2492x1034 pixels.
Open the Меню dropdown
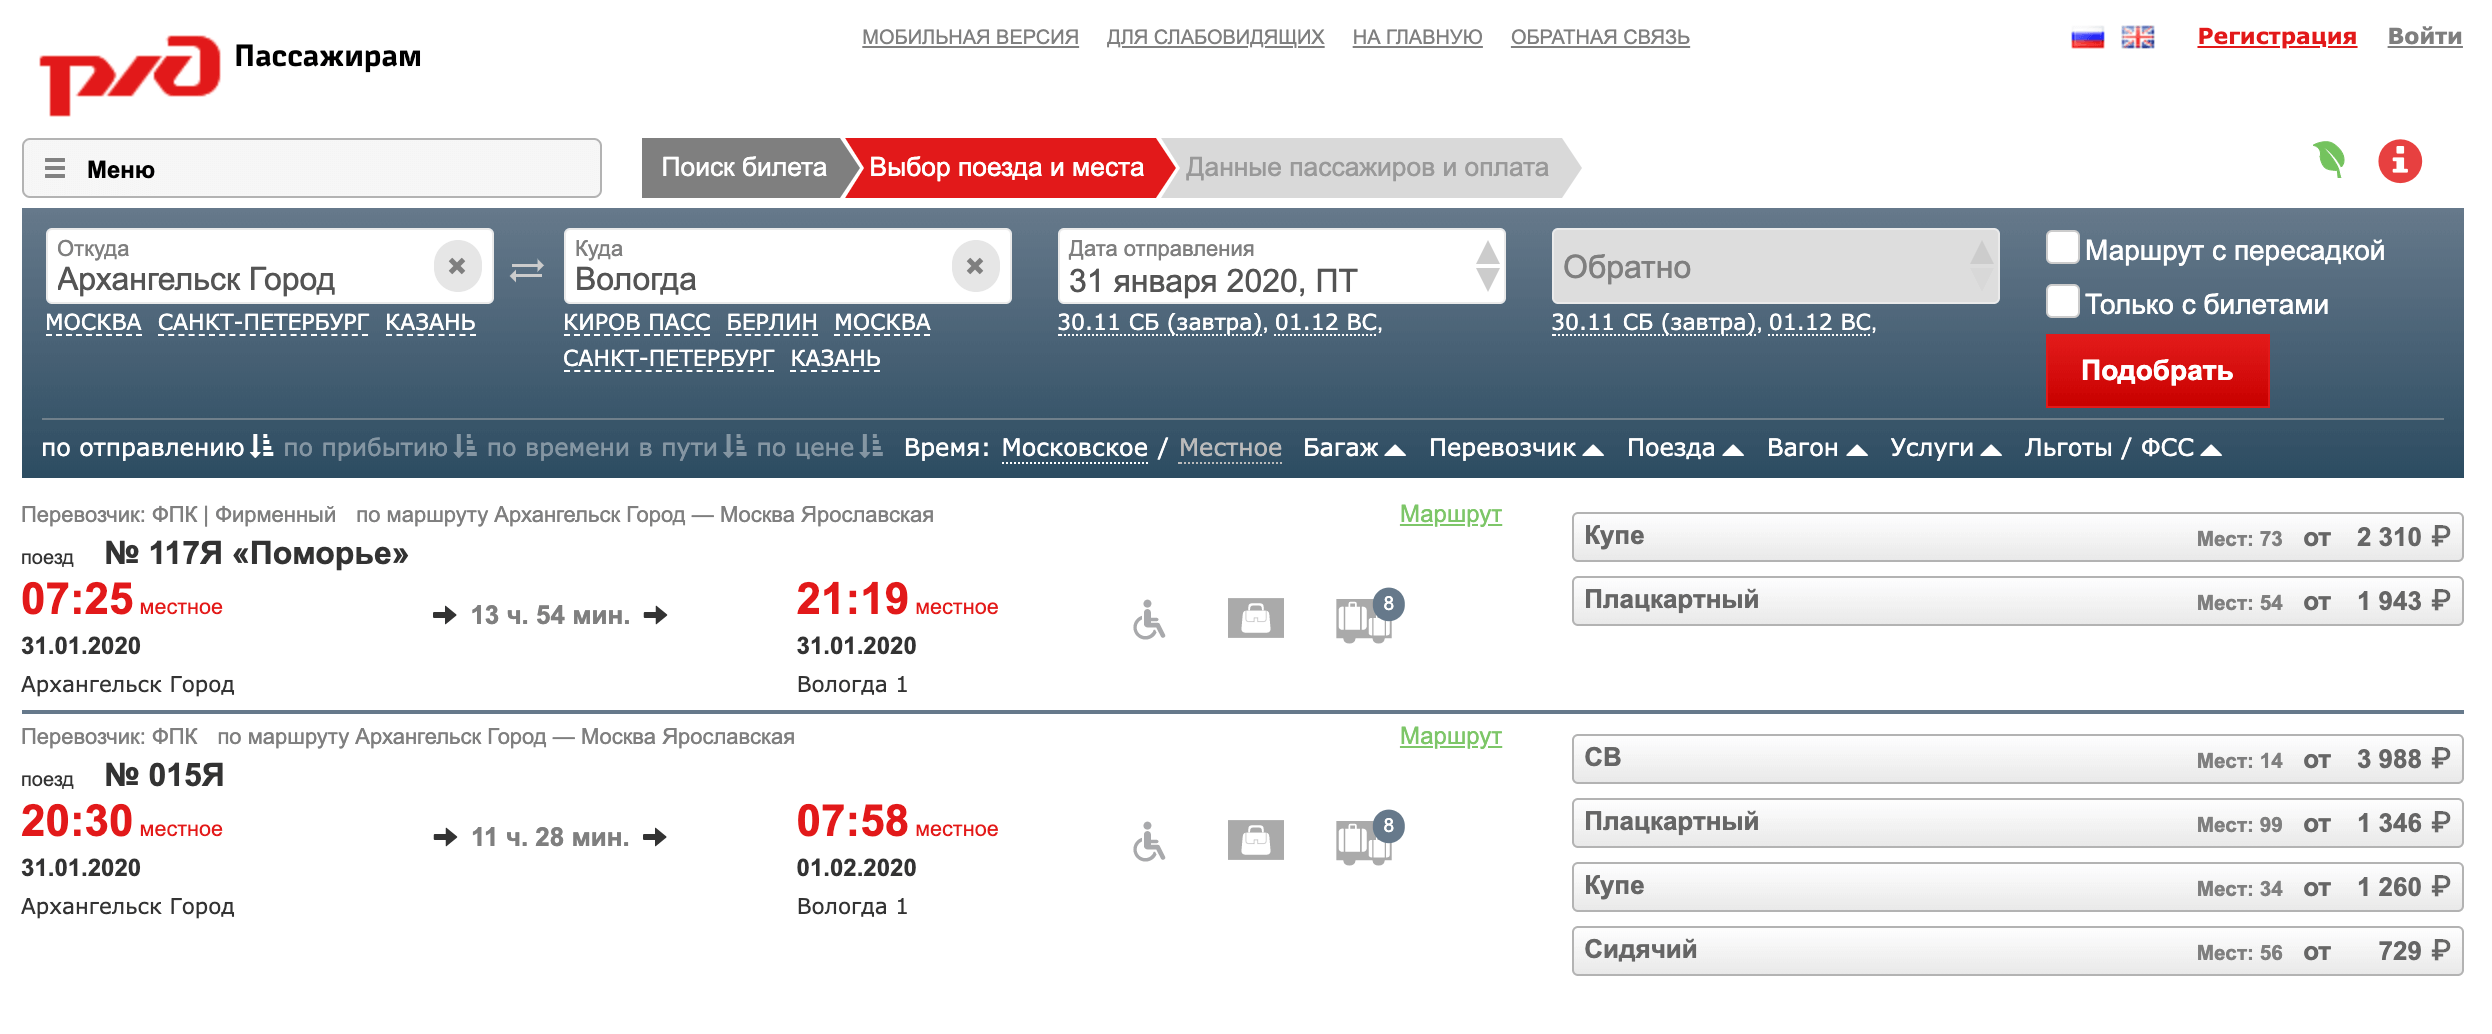point(312,168)
